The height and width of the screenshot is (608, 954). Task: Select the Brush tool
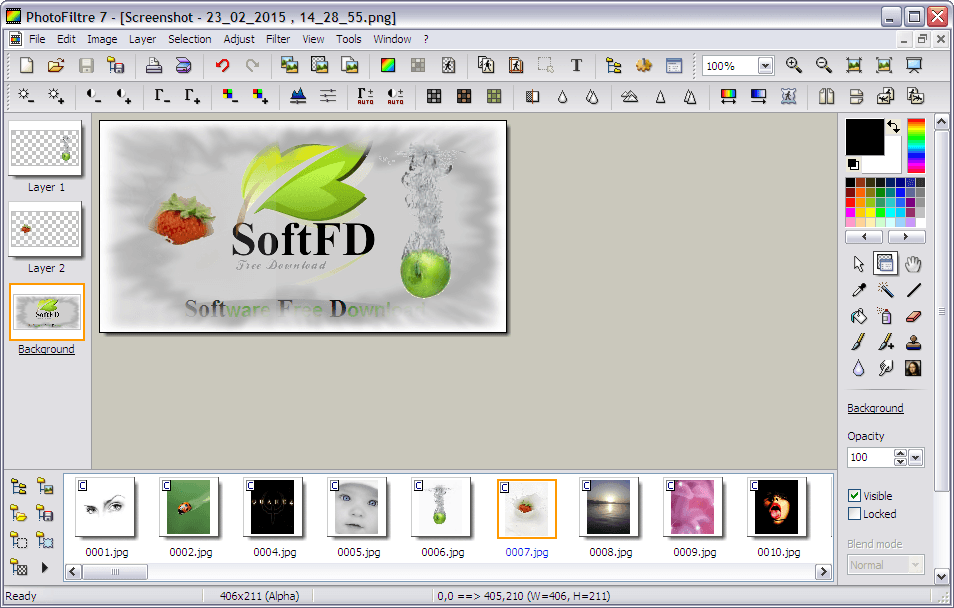pos(858,343)
